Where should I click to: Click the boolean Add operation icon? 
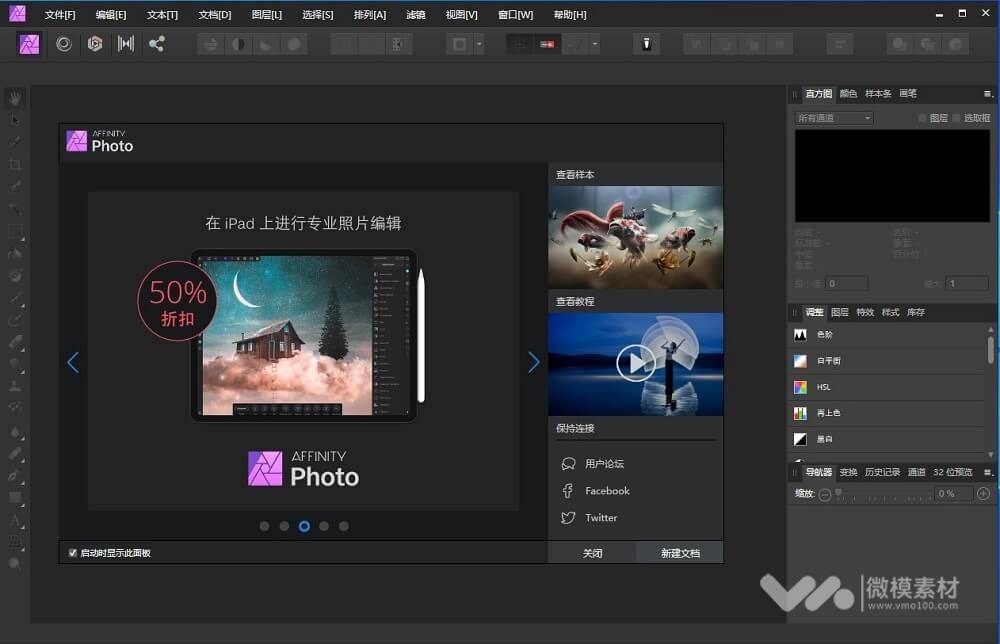click(x=900, y=44)
